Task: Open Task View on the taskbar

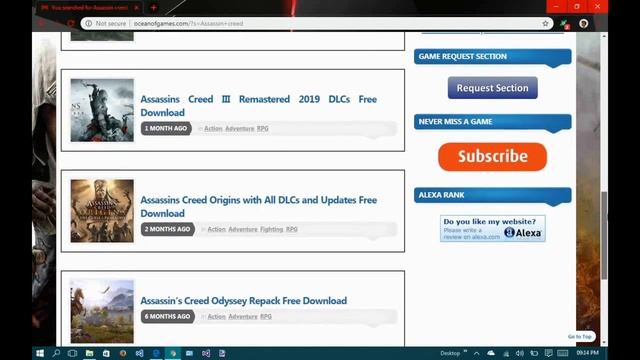Action: (73, 353)
